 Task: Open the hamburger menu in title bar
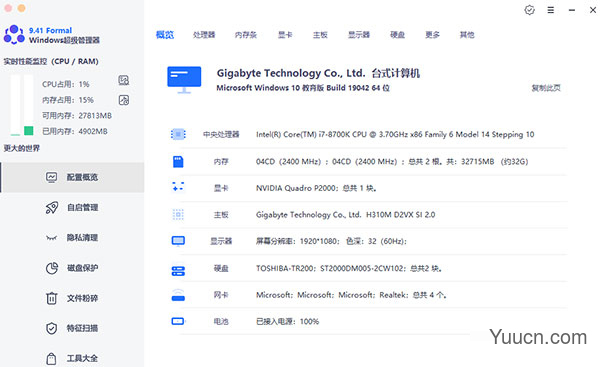coord(551,10)
